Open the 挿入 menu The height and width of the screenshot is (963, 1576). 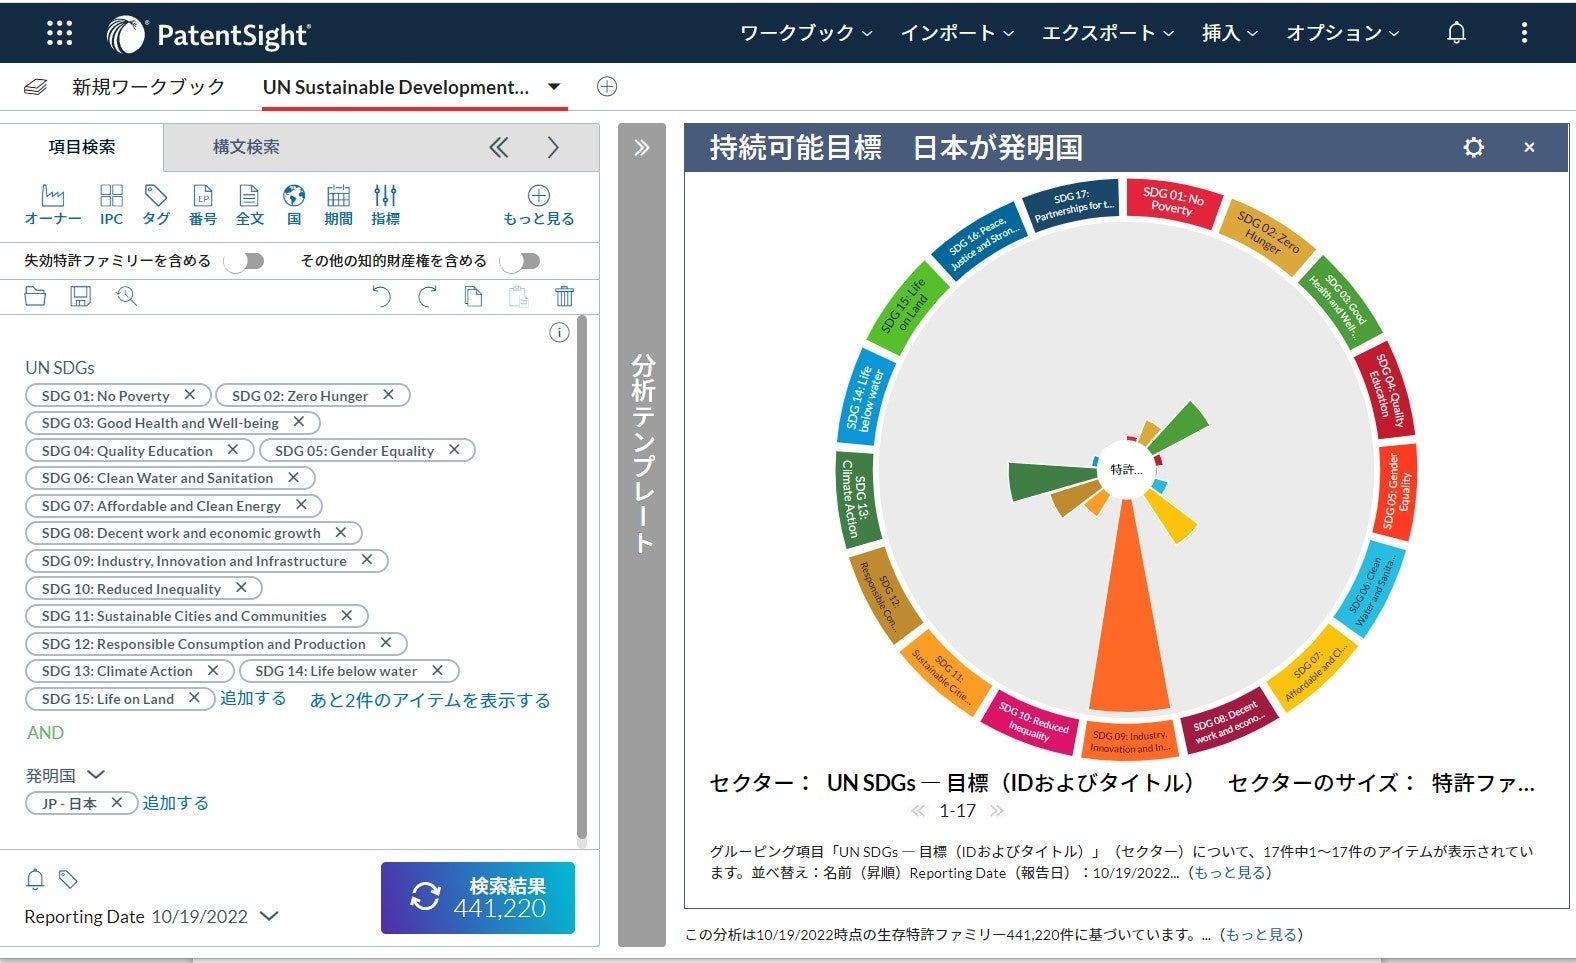[1230, 33]
